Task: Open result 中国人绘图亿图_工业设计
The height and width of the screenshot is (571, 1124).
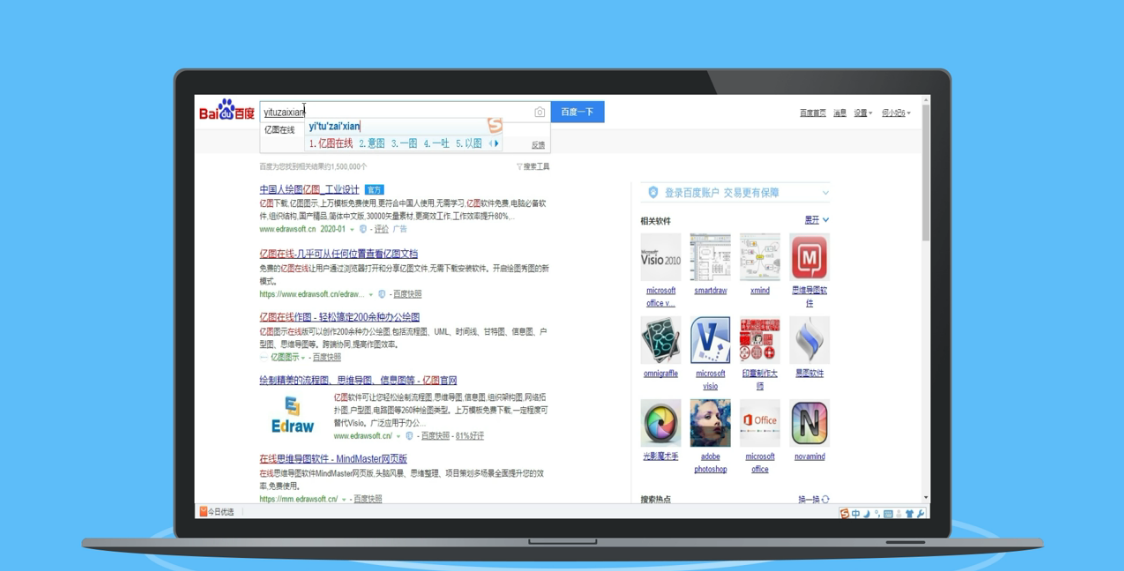Action: [309, 189]
